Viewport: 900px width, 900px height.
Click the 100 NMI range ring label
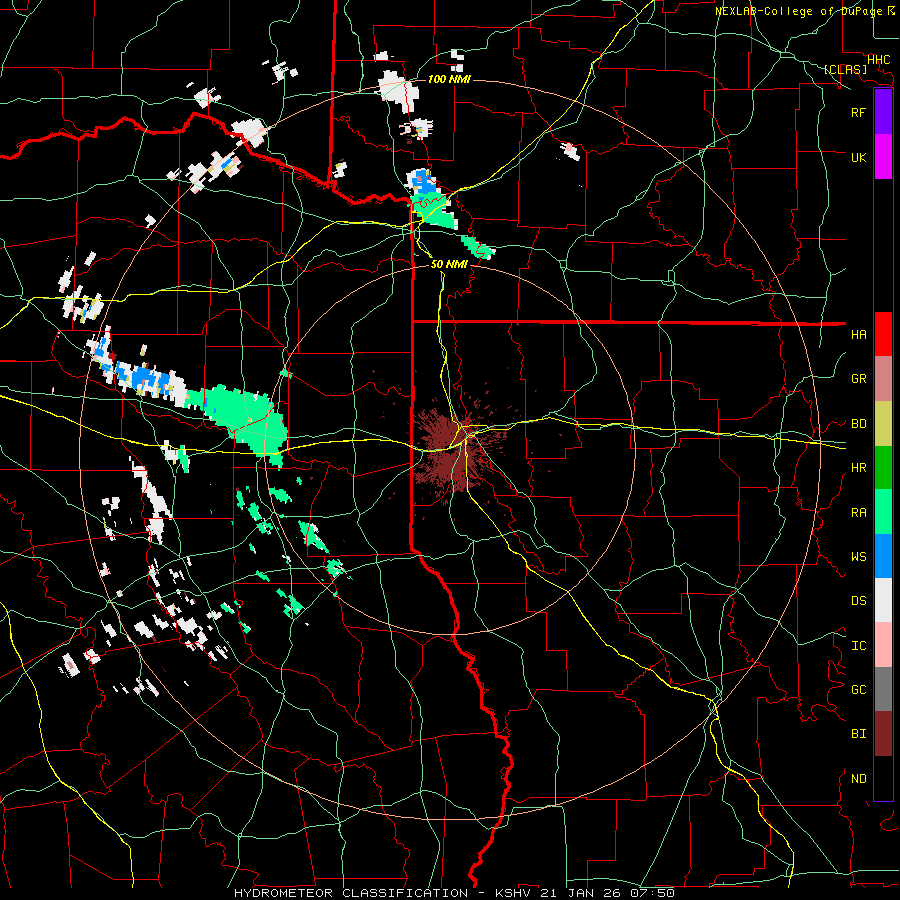click(449, 79)
